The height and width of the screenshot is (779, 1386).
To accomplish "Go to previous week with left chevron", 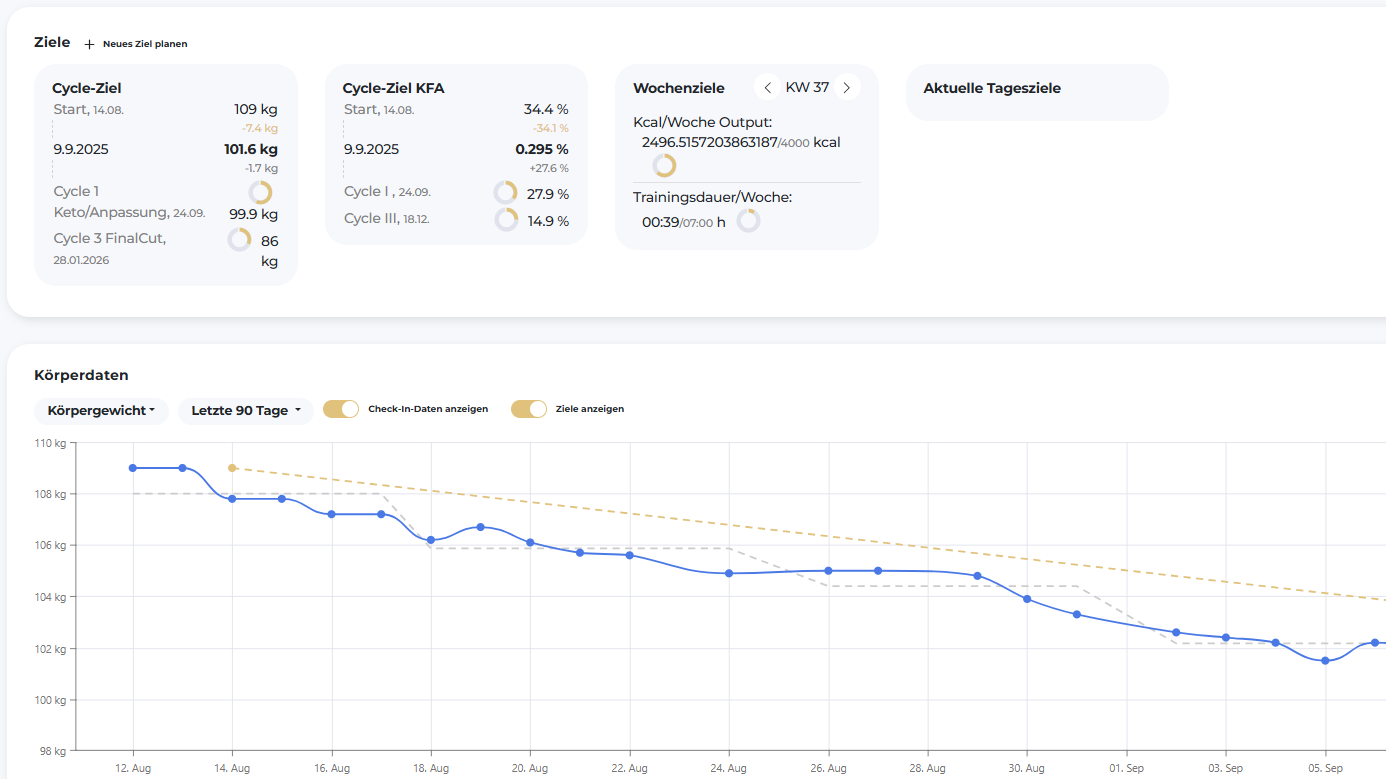I will [768, 88].
